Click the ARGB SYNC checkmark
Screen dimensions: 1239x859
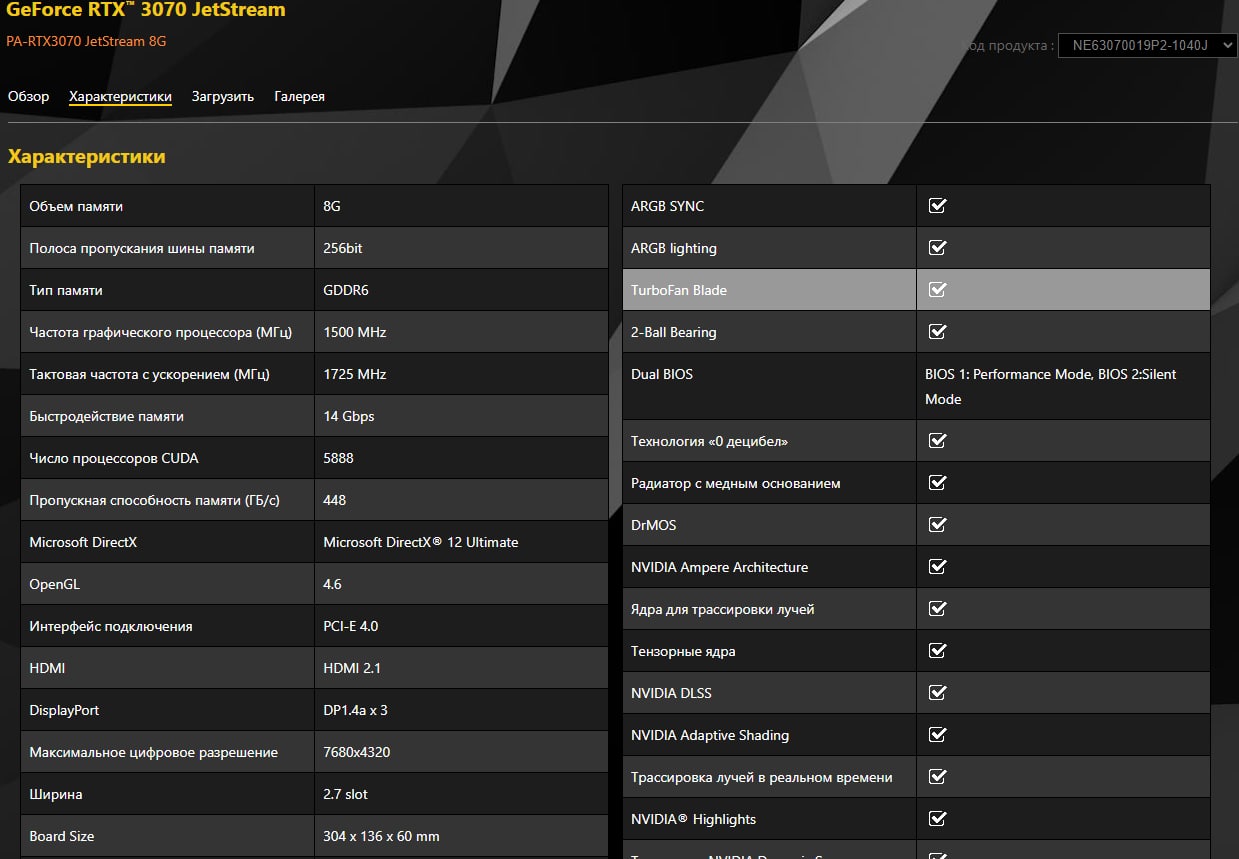[937, 206]
